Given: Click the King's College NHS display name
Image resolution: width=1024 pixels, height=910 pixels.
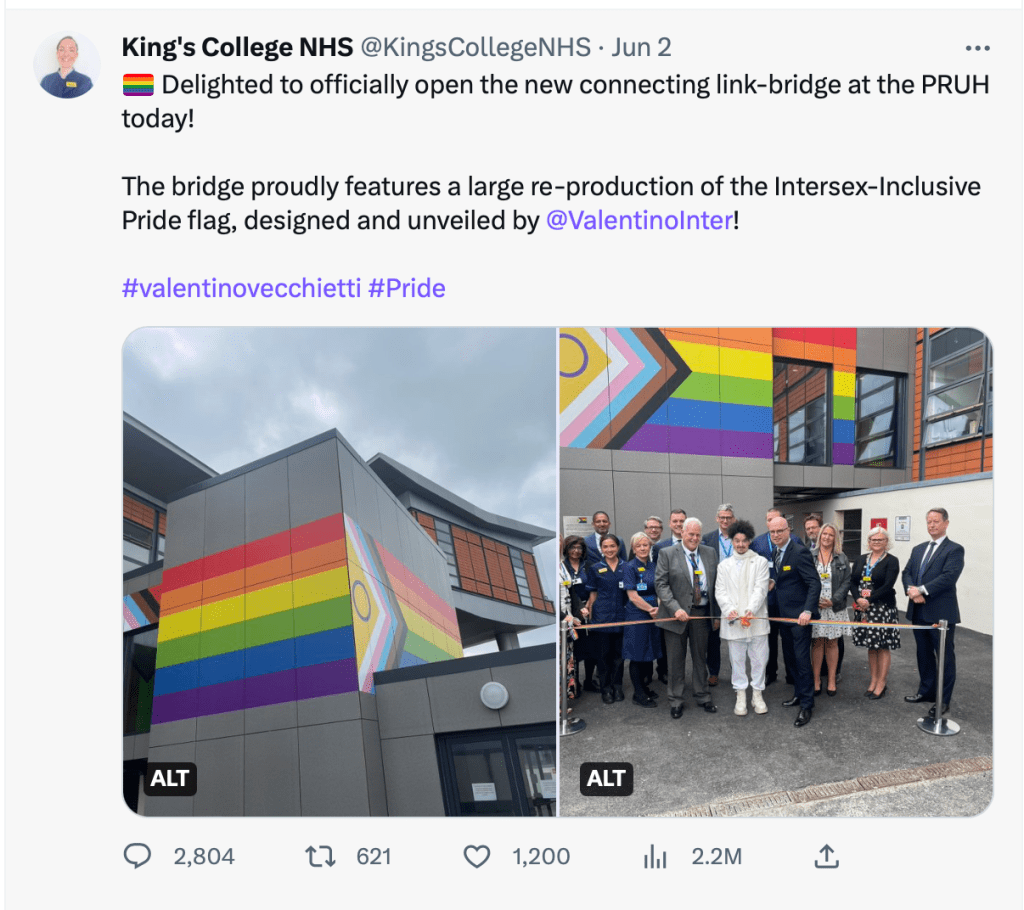Looking at the screenshot, I should 236,47.
